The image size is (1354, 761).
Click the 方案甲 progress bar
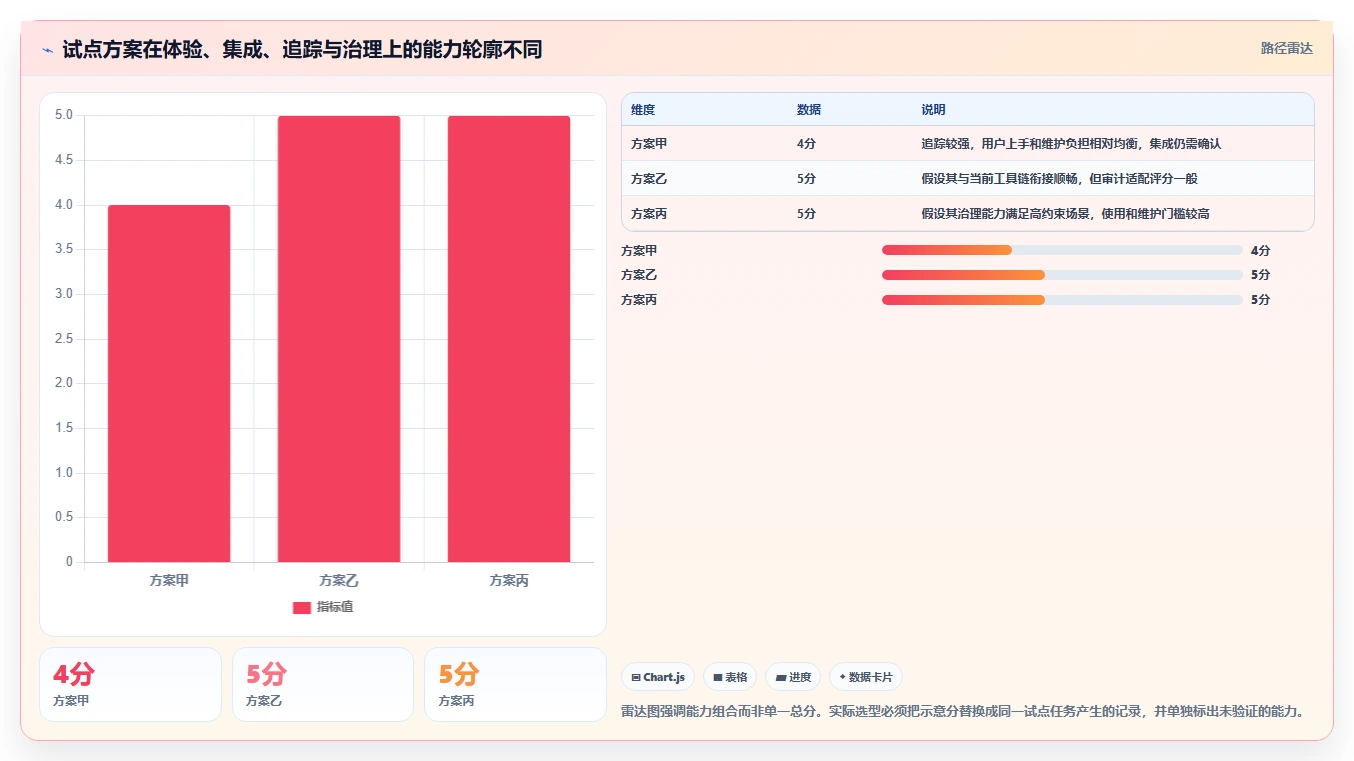(1062, 250)
